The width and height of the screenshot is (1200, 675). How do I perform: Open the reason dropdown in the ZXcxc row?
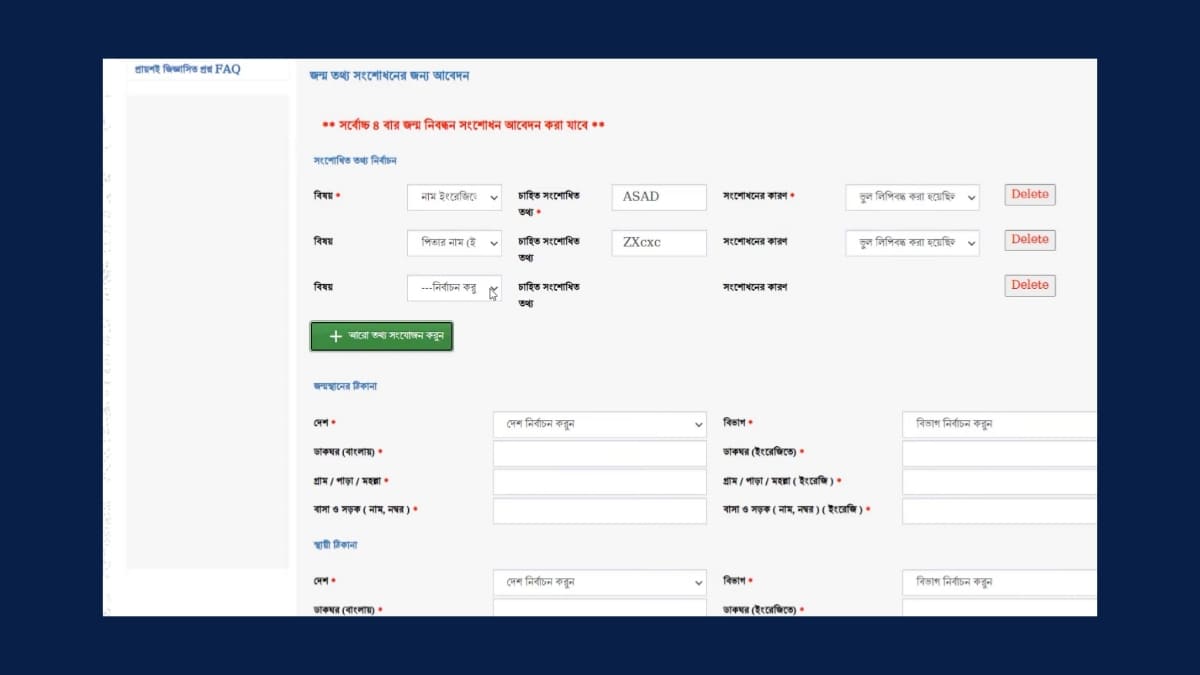point(912,243)
